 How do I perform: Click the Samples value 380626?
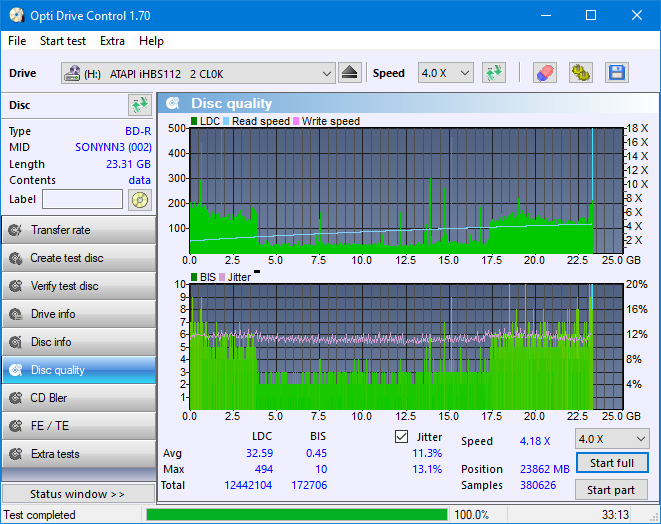click(x=538, y=485)
